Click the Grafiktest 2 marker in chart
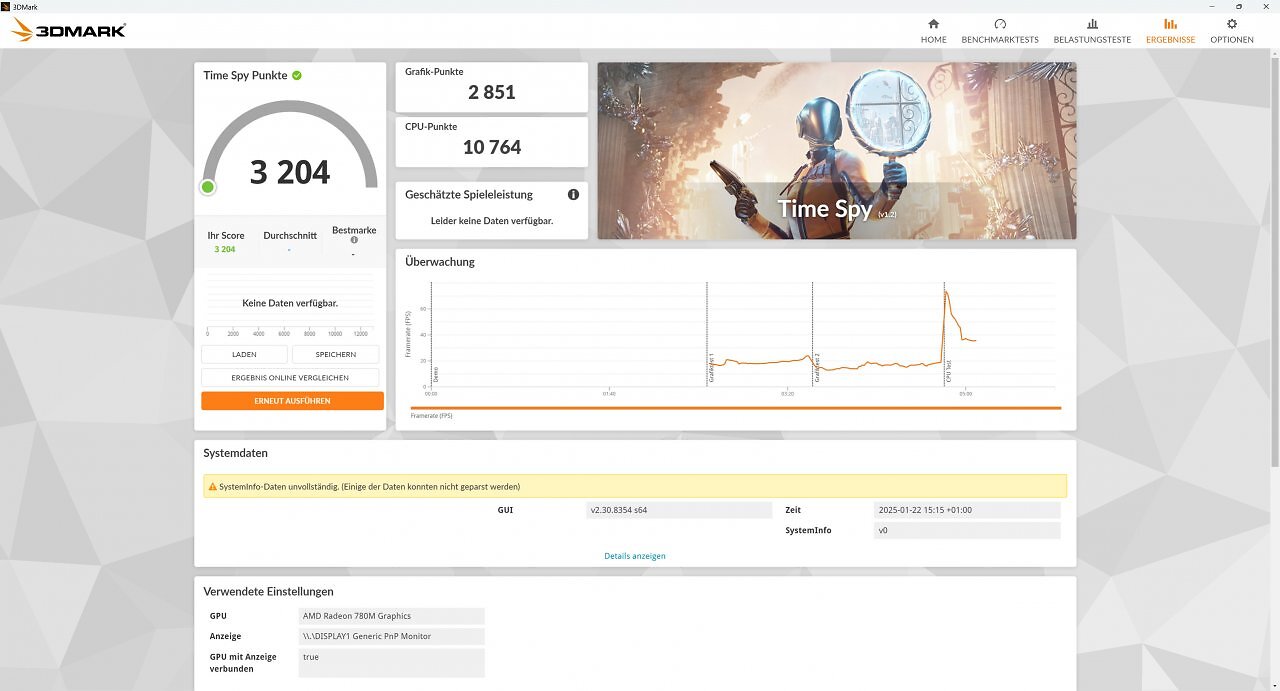This screenshot has width=1280, height=691. tap(817, 368)
